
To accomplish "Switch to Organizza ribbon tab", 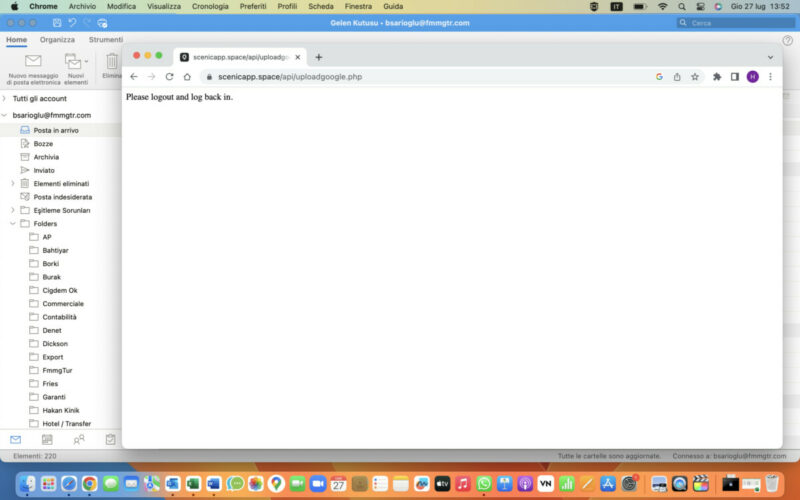I will tap(57, 40).
